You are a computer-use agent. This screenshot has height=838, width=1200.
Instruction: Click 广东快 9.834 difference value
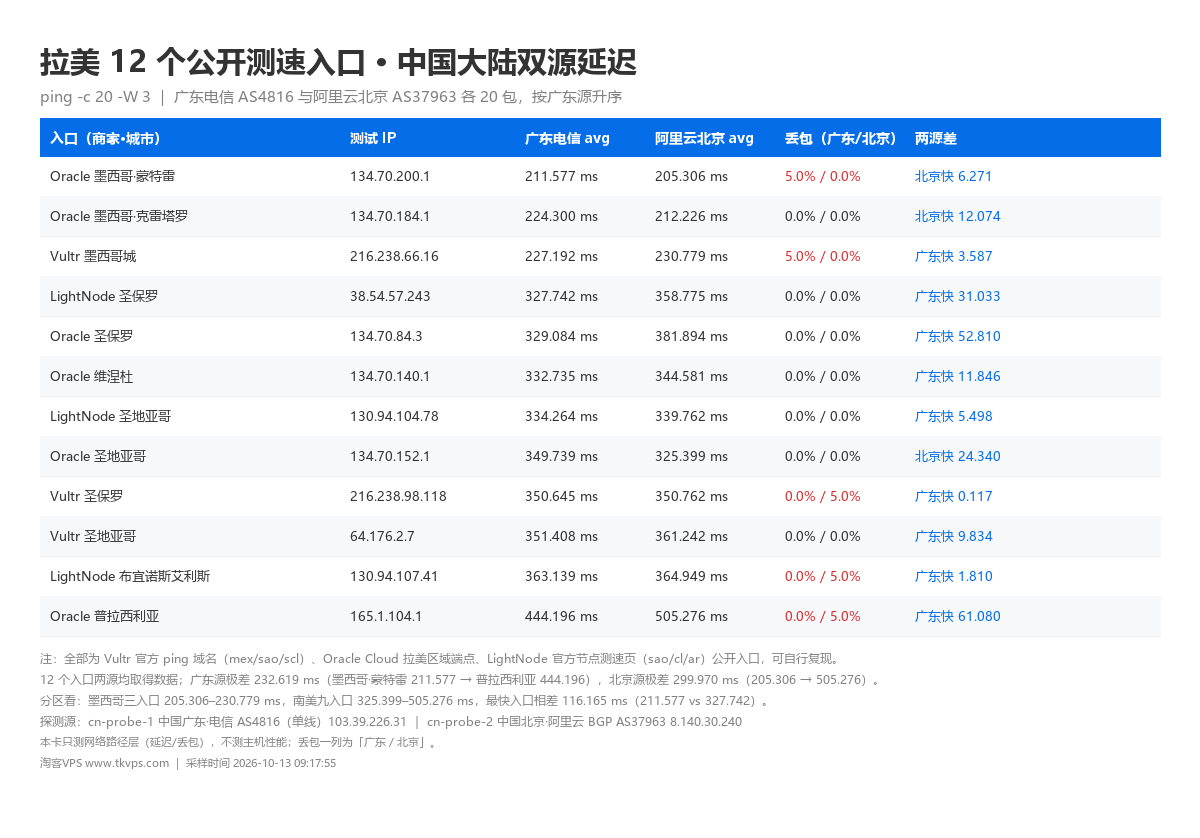pos(953,536)
